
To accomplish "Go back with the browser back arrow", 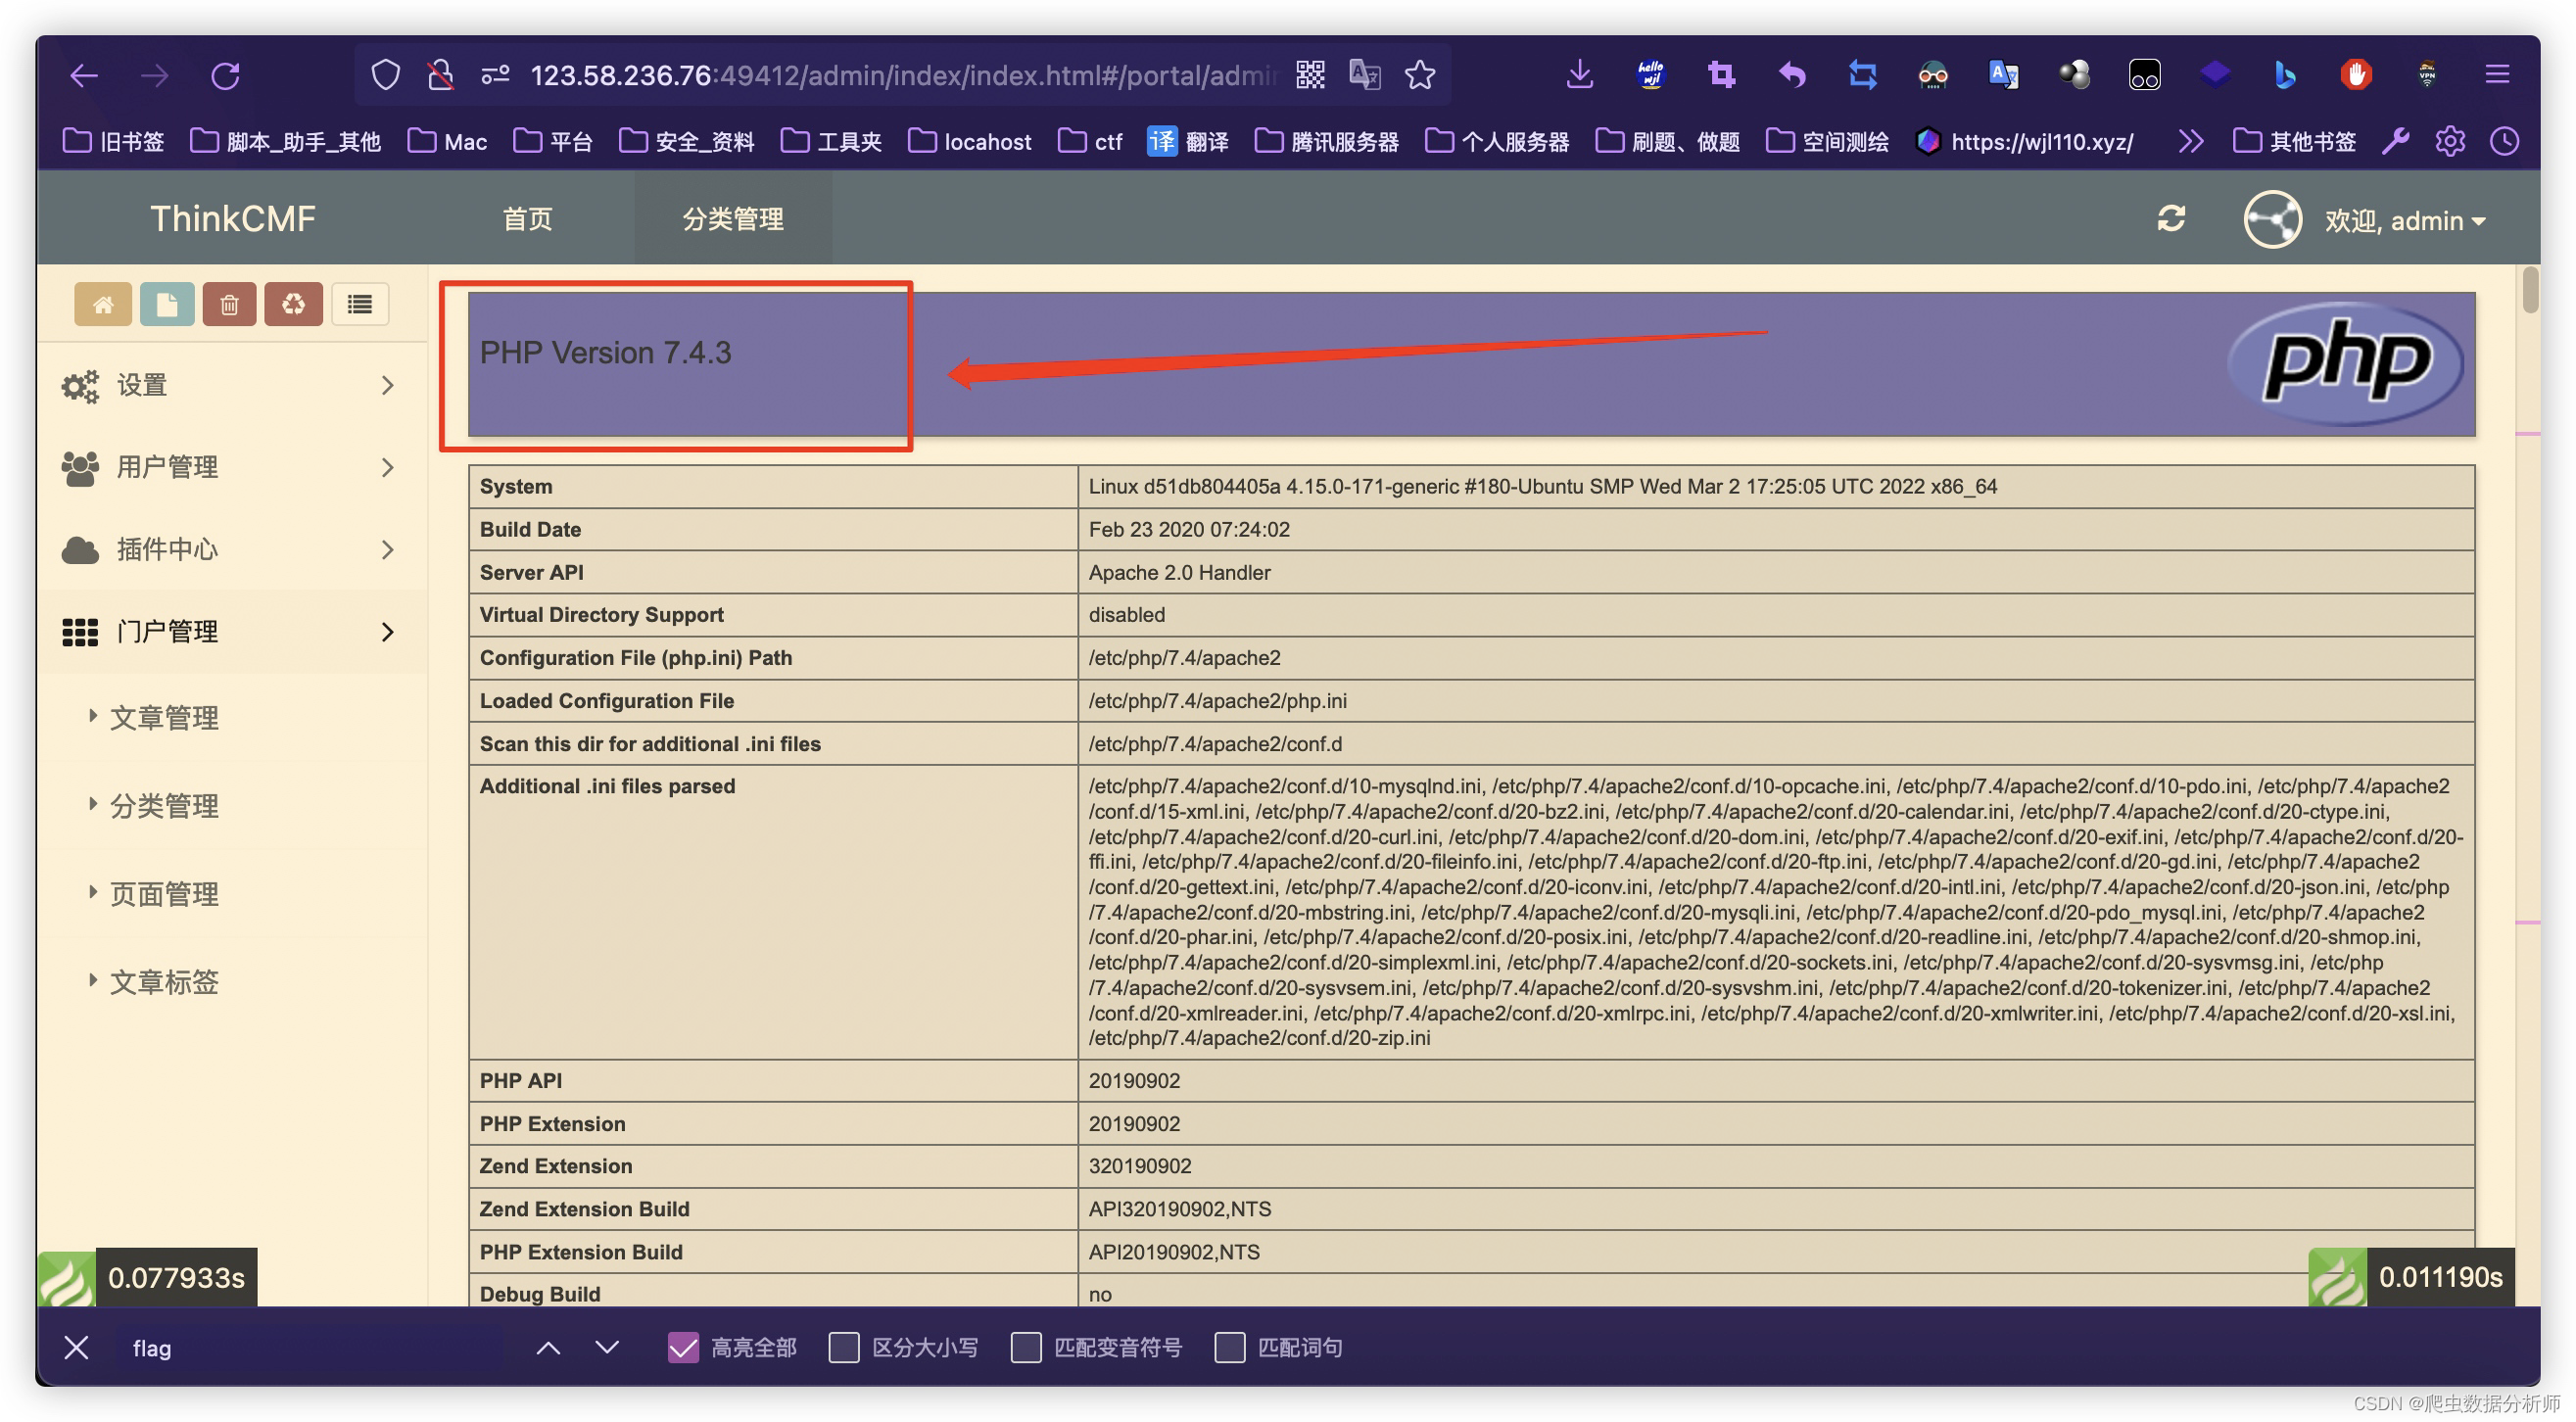I will (x=84, y=75).
